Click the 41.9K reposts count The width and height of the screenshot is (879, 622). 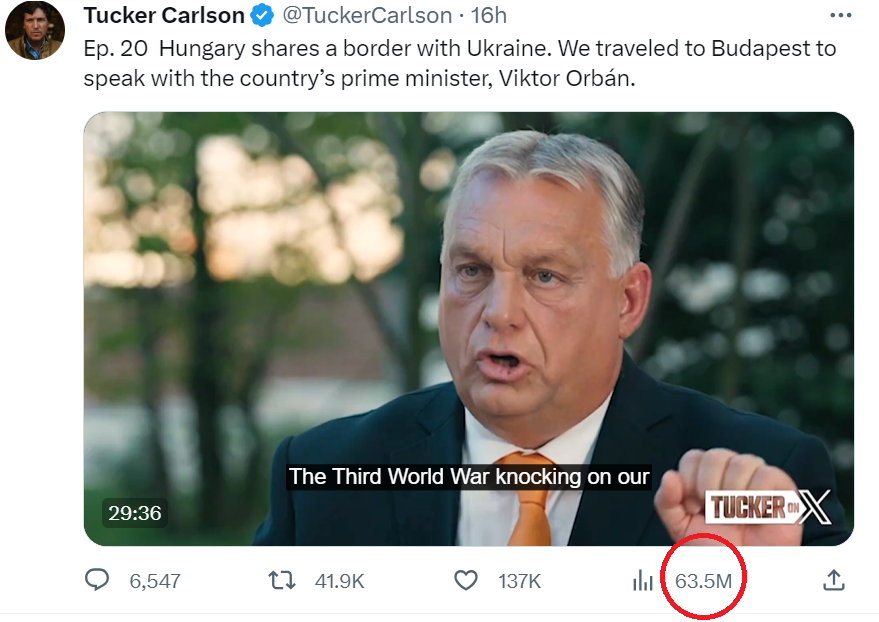point(339,581)
